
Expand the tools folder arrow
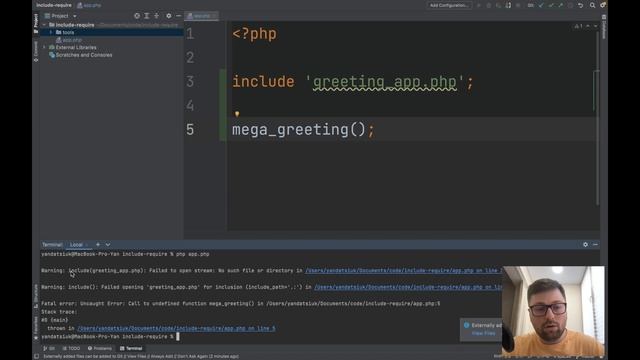coord(51,32)
